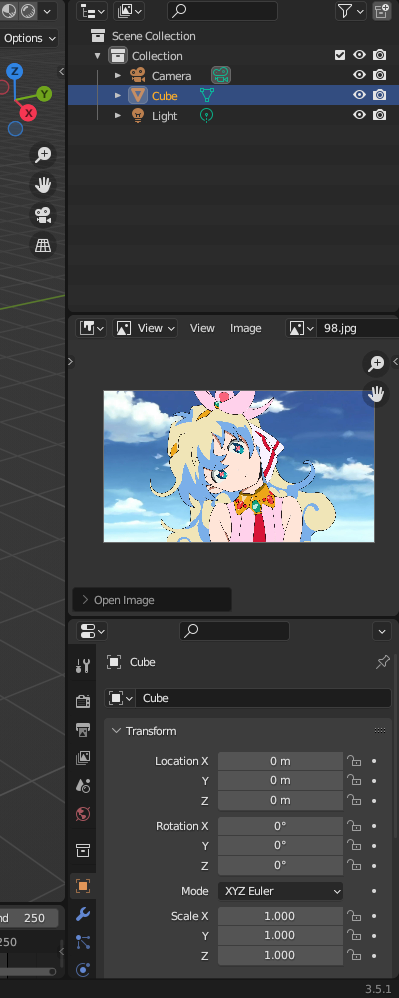Click the outliner search field
The image size is (399, 998).
coord(222,11)
